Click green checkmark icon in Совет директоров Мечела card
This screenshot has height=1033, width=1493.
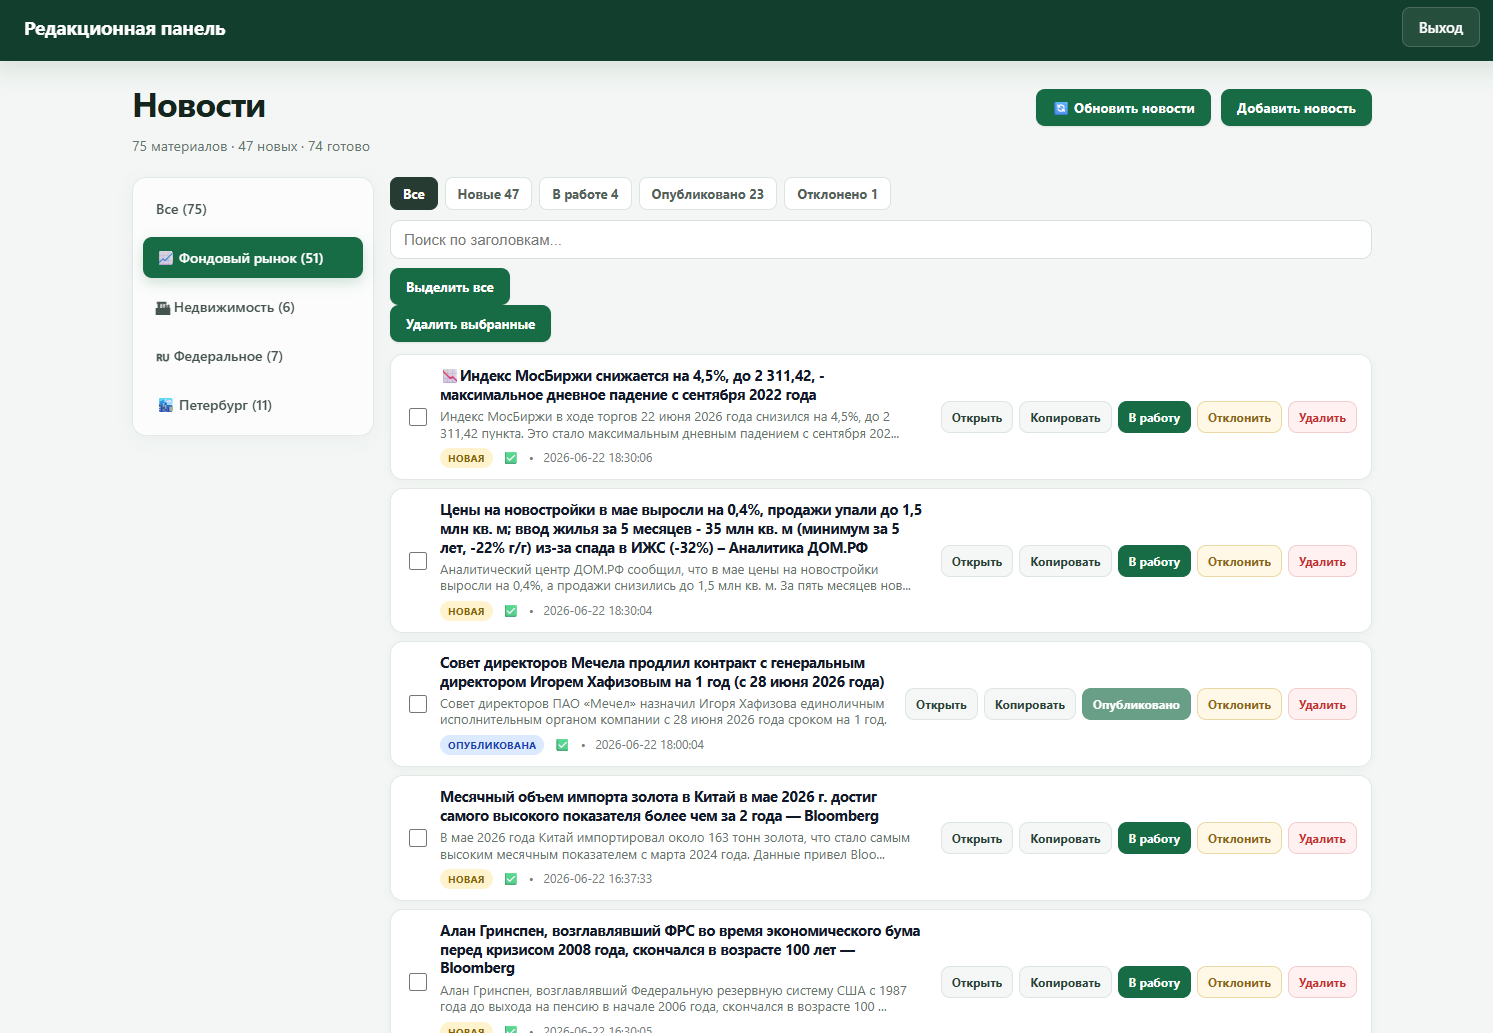click(562, 745)
